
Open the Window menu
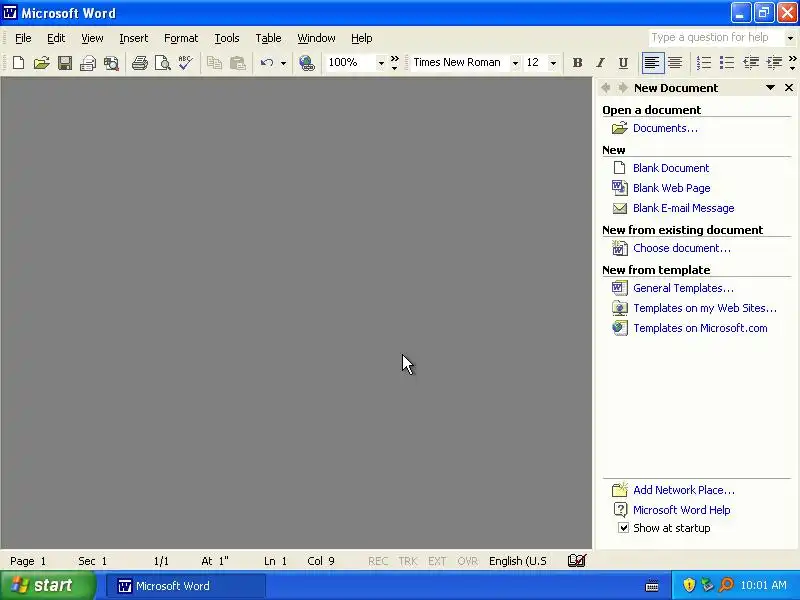pos(316,38)
